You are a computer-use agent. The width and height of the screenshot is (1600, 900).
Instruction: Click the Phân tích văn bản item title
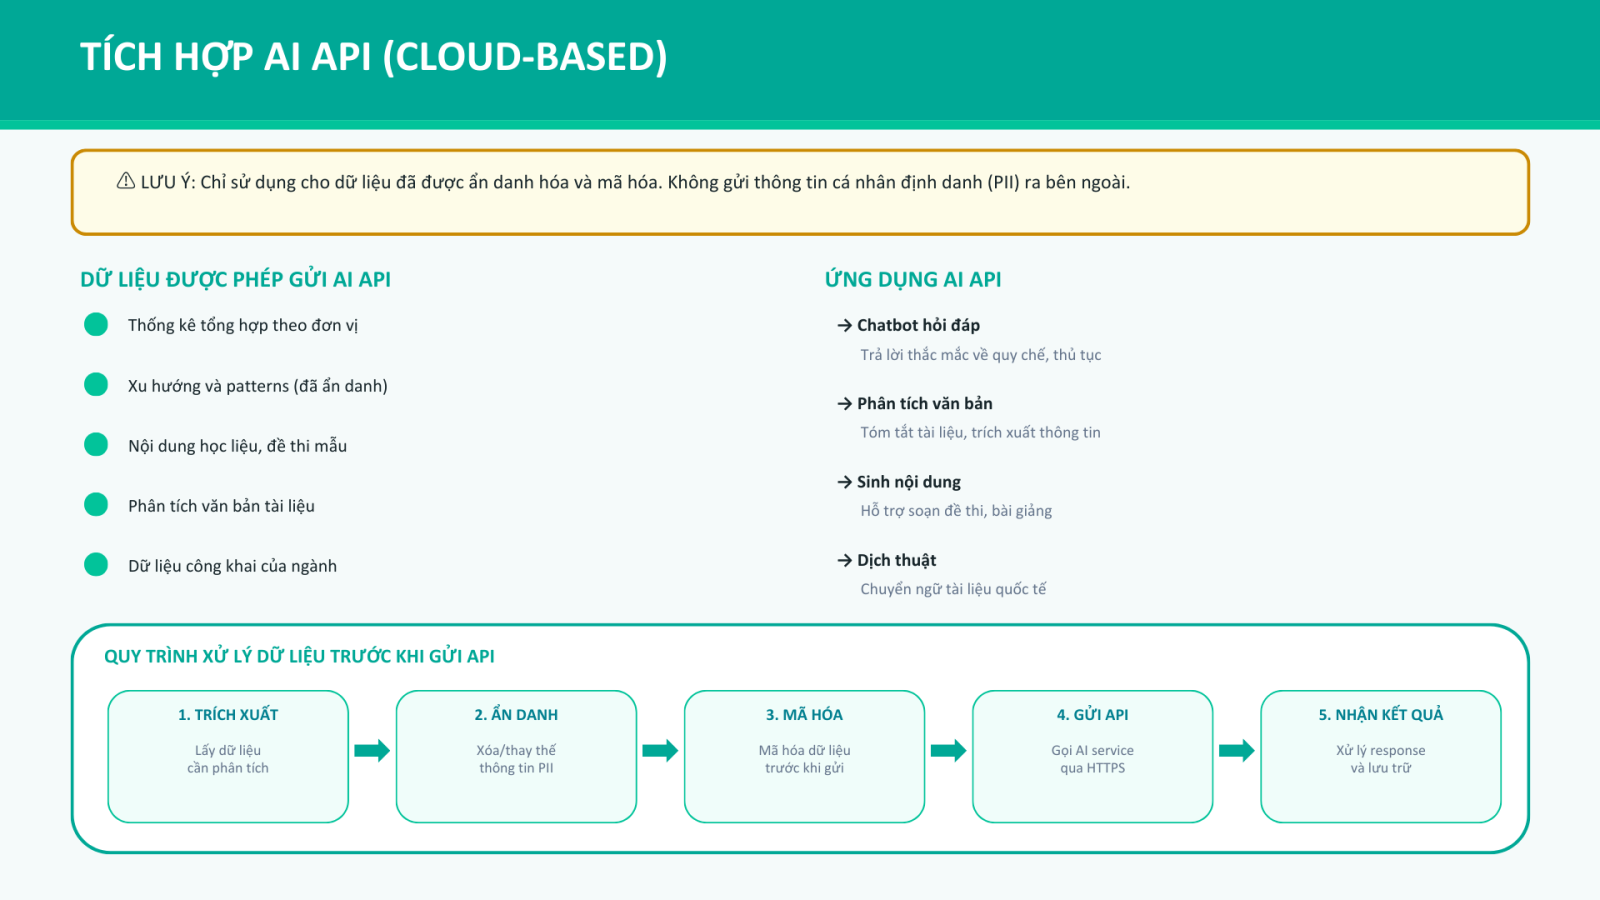pyautogui.click(x=924, y=403)
